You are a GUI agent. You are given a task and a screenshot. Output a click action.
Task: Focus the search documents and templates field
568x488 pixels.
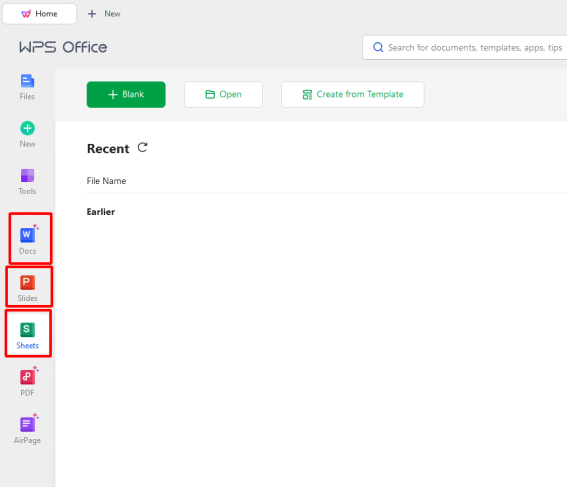coord(465,47)
